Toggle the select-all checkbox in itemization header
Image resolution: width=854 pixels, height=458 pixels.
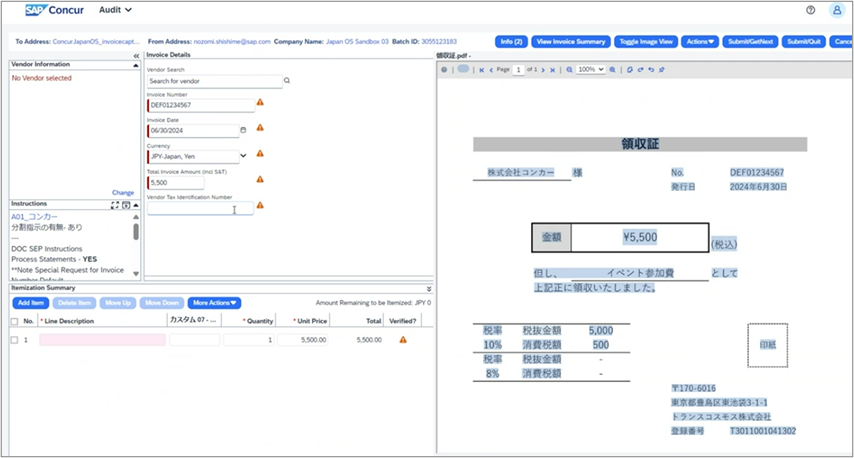click(14, 321)
